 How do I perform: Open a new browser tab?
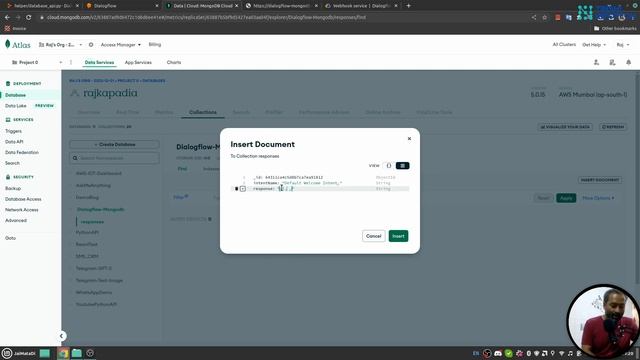pos(408,6)
